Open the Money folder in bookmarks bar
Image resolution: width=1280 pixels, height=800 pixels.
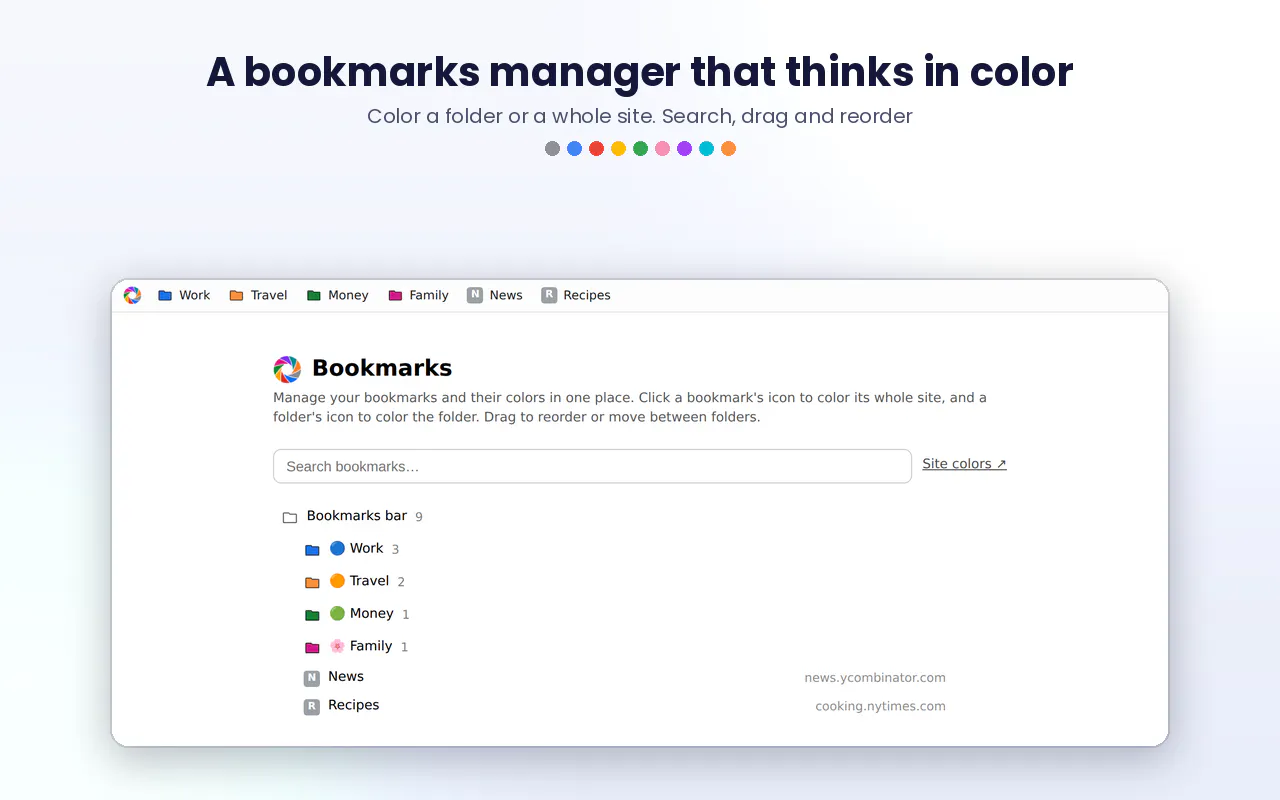pyautogui.click(x=338, y=295)
